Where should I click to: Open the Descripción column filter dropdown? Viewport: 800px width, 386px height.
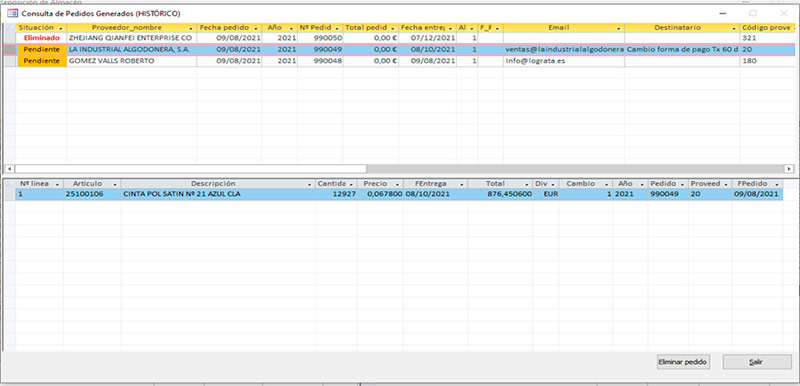(x=310, y=184)
